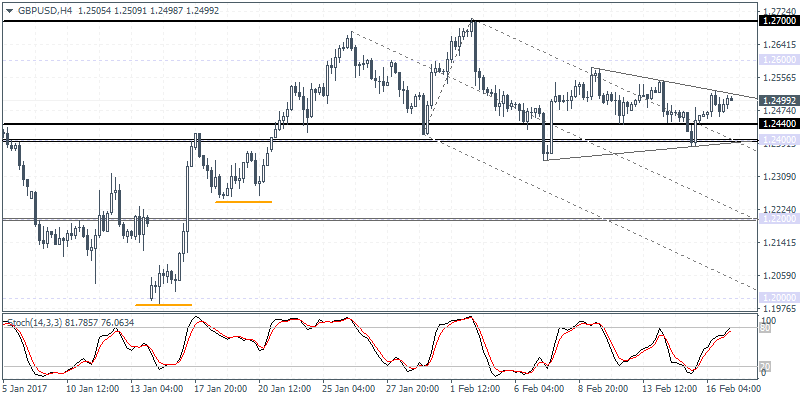Select the orange line near 13 Jan low
Screen dimensions: 800x400
(x=163, y=304)
